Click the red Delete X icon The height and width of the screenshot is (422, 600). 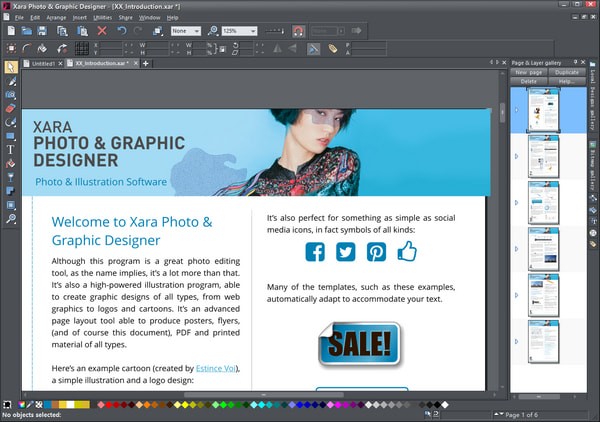pyautogui.click(x=102, y=31)
